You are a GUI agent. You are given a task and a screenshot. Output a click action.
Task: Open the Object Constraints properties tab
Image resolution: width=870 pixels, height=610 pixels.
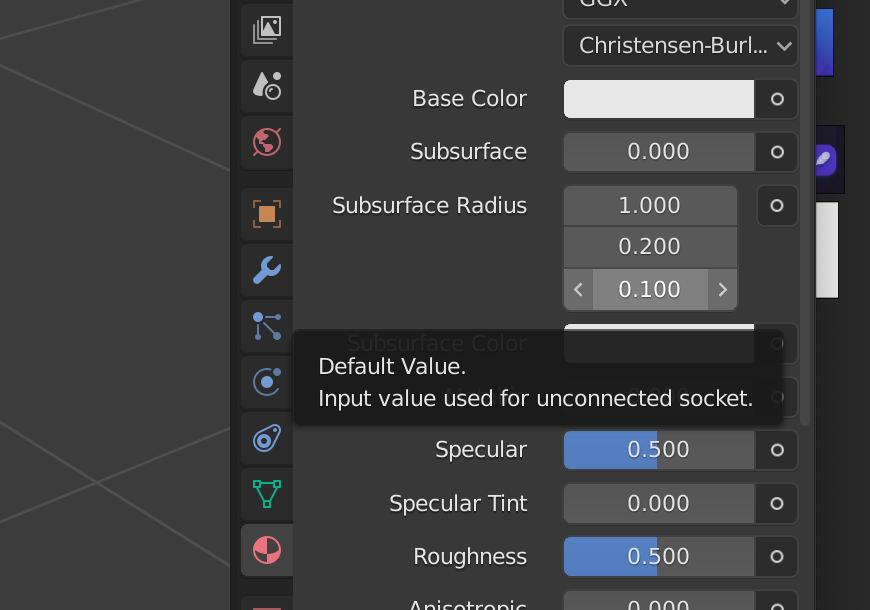point(267,438)
